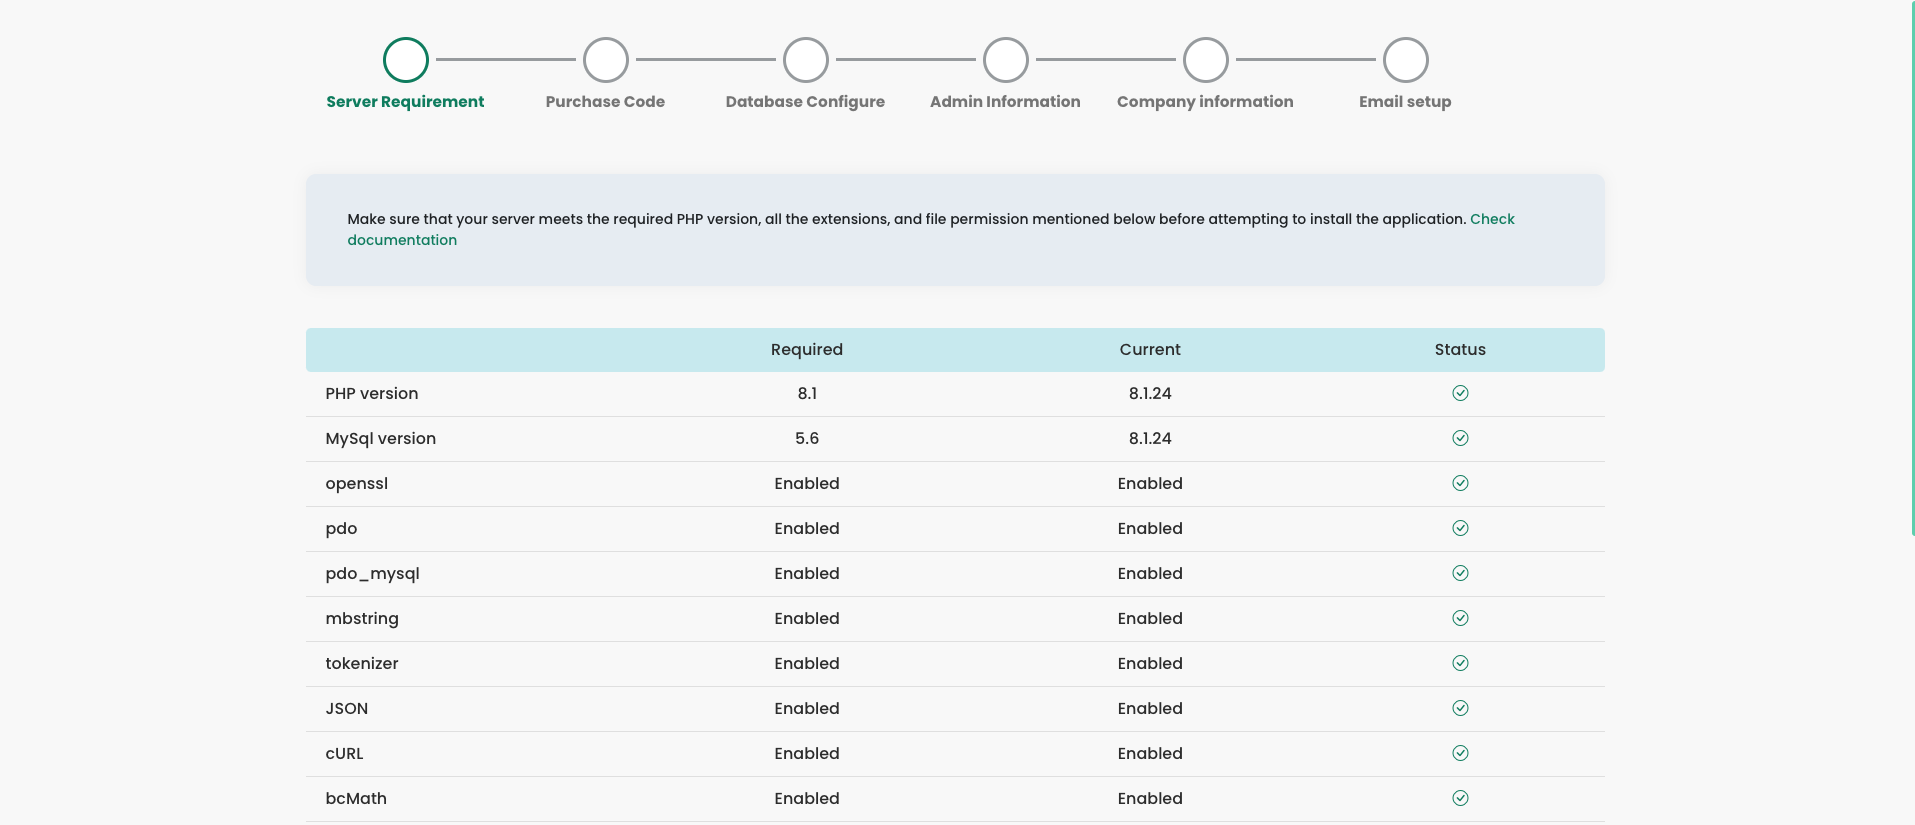Click the tokenizer row label
The image size is (1915, 825).
(x=362, y=664)
